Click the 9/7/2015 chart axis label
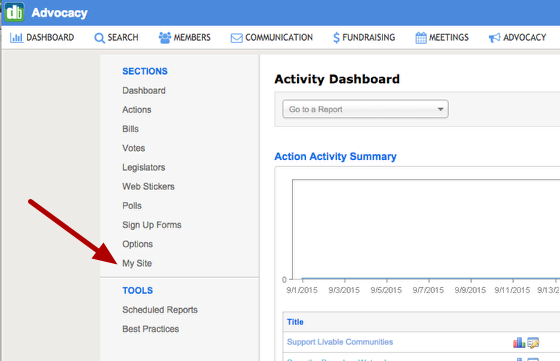 click(x=428, y=290)
